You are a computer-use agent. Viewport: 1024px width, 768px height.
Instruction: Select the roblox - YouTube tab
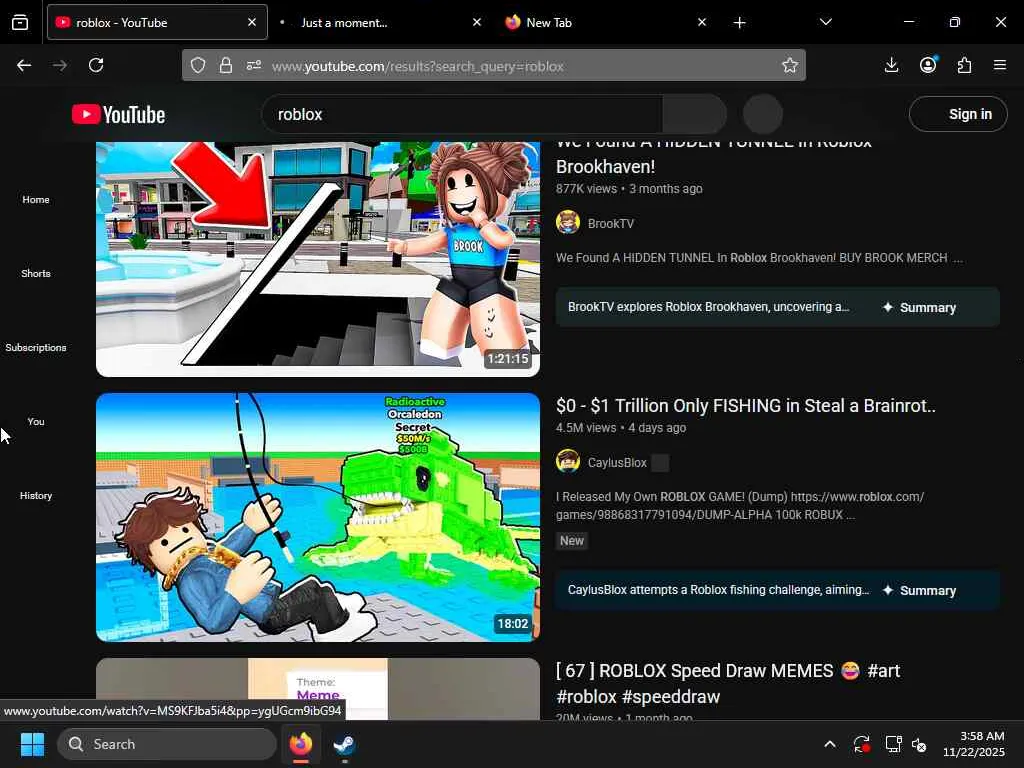pyautogui.click(x=157, y=22)
